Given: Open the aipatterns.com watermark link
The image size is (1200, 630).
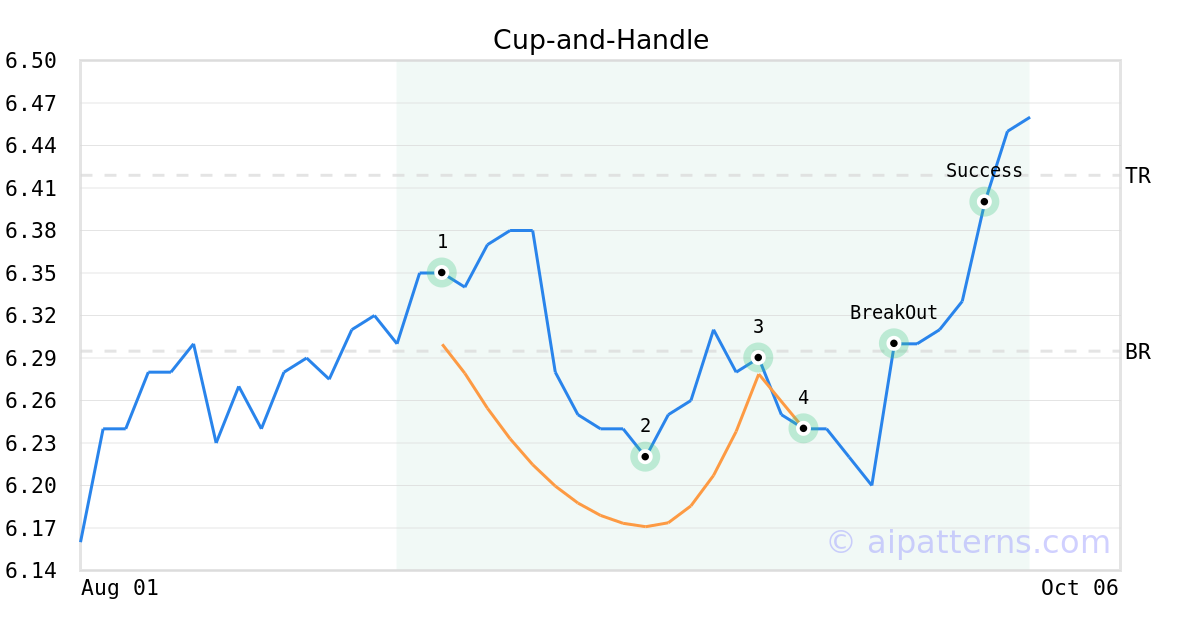Looking at the screenshot, I should click(968, 542).
